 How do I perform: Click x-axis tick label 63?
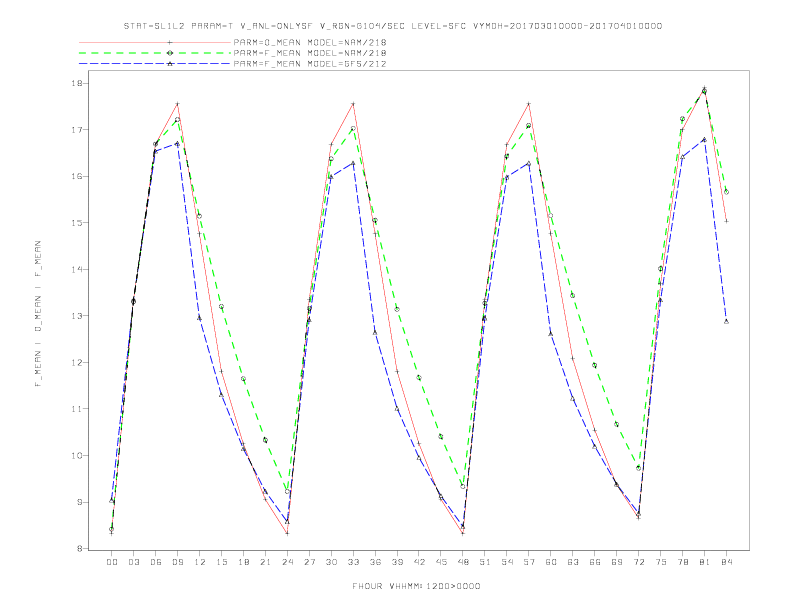click(x=573, y=562)
